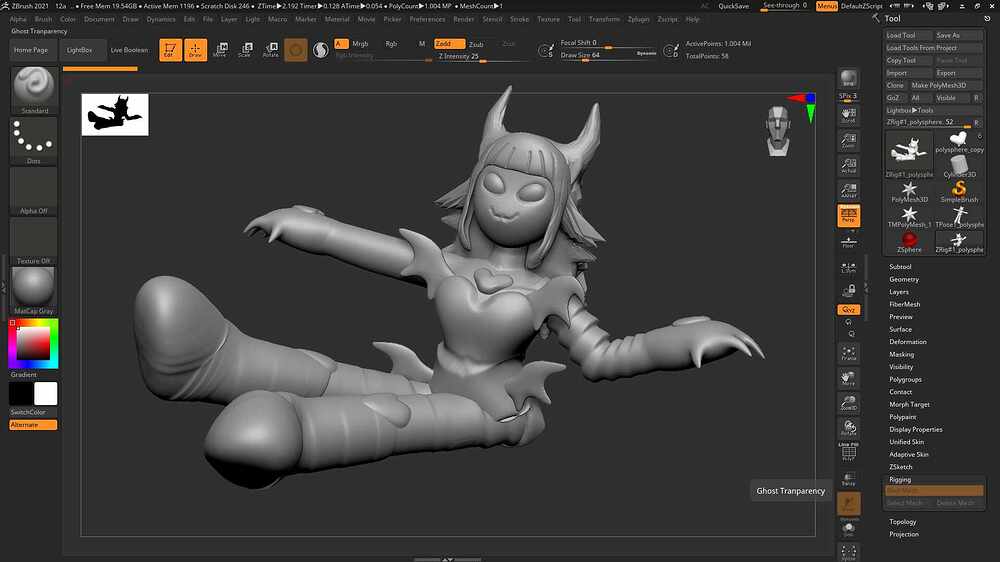This screenshot has width=1000, height=562.
Task: Click the L.Sym local symmetry icon
Action: (x=848, y=269)
